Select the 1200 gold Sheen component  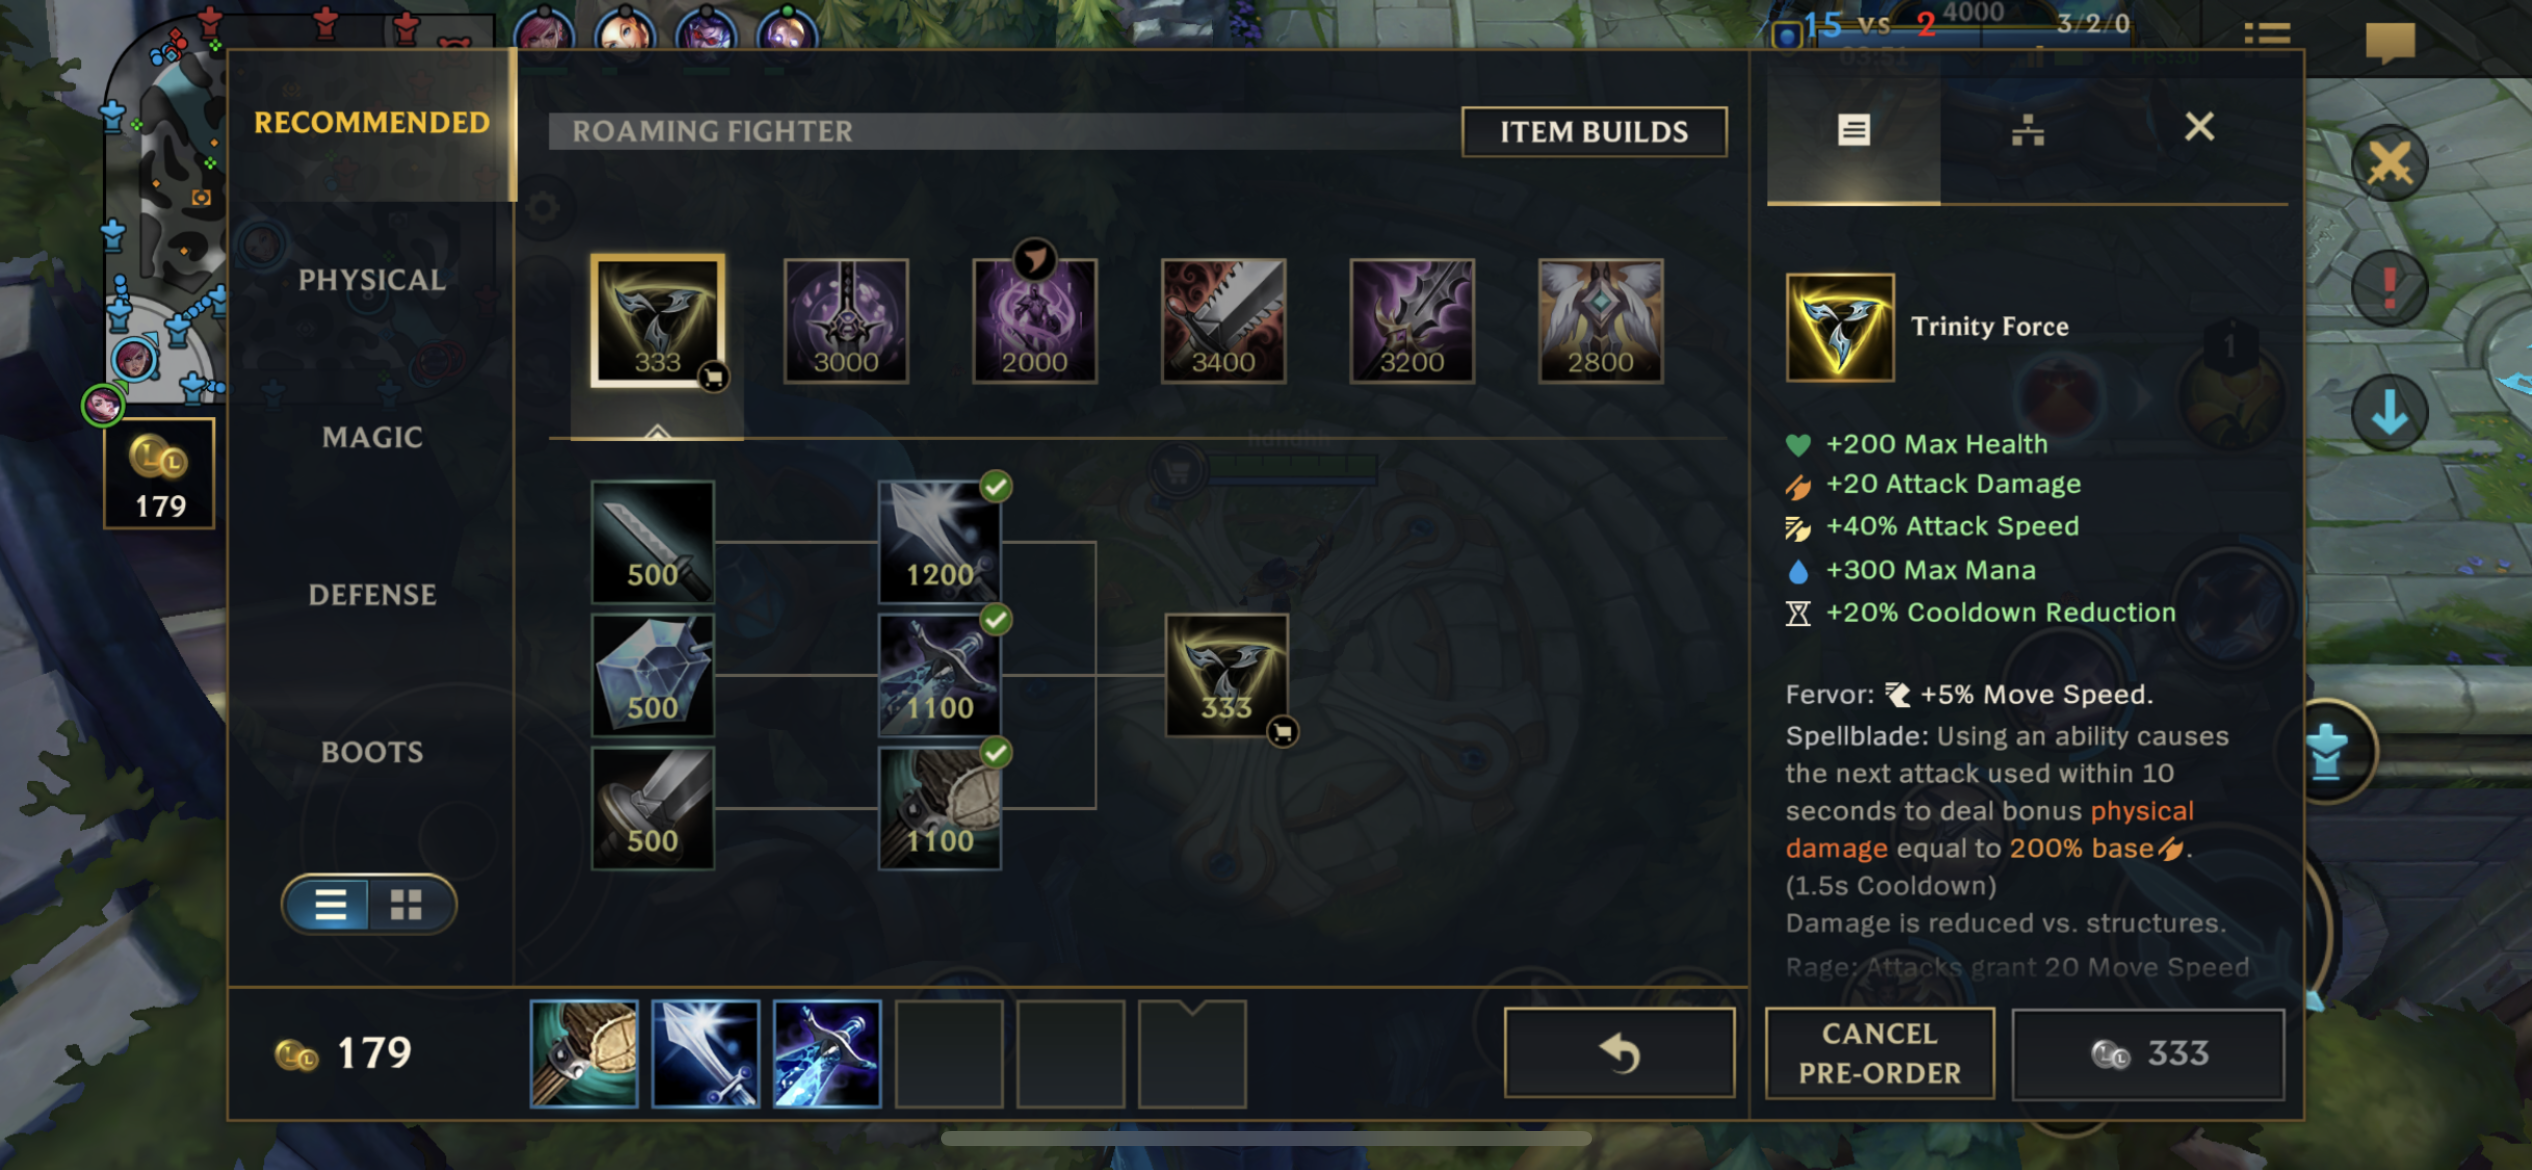[939, 542]
